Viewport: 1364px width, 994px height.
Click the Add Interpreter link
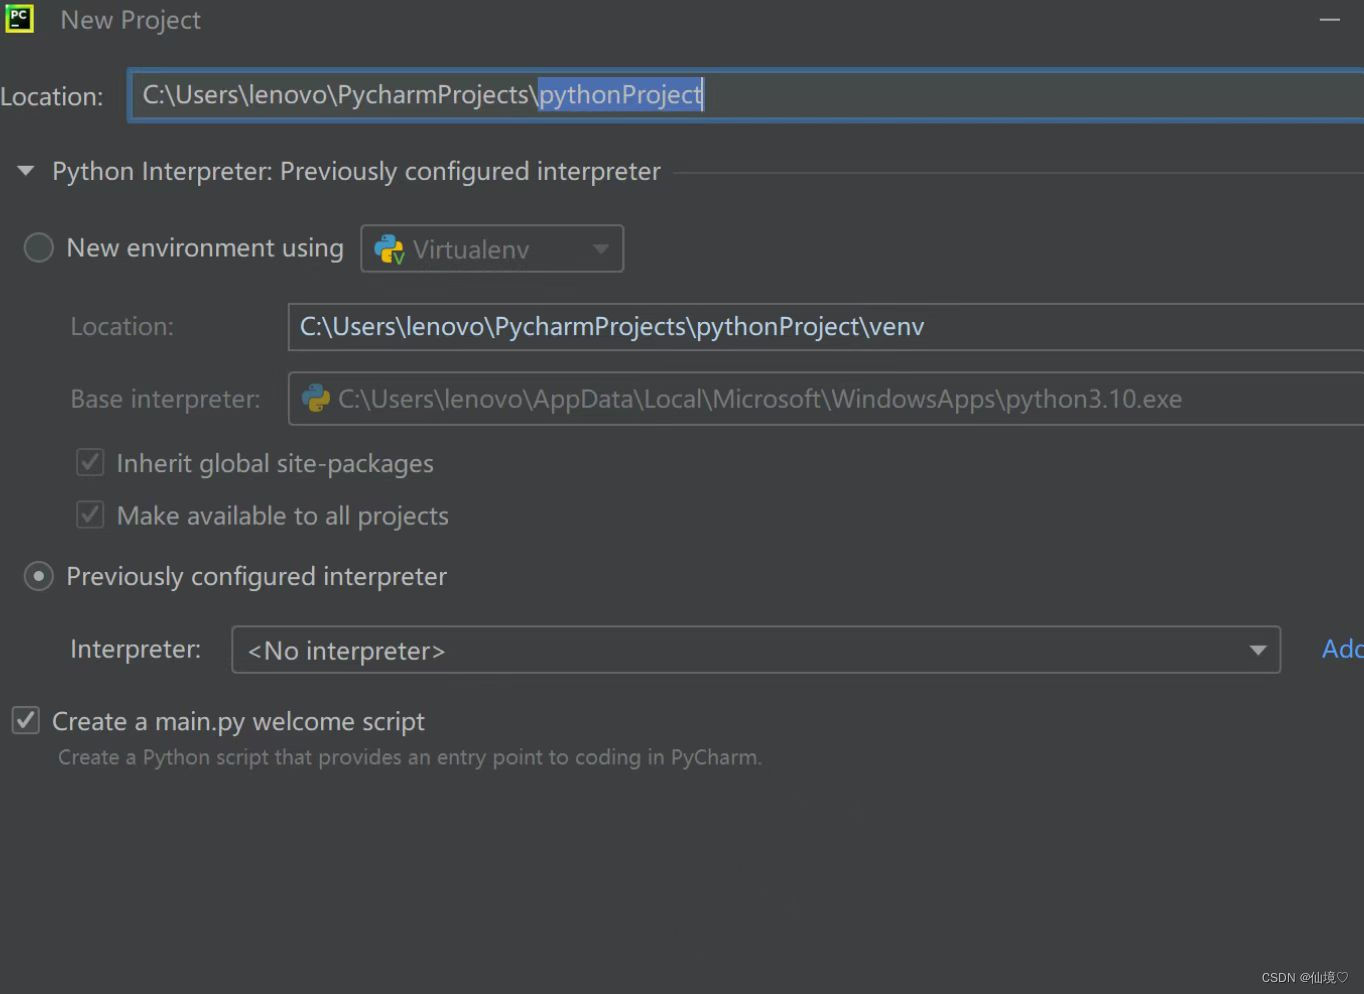tap(1342, 649)
